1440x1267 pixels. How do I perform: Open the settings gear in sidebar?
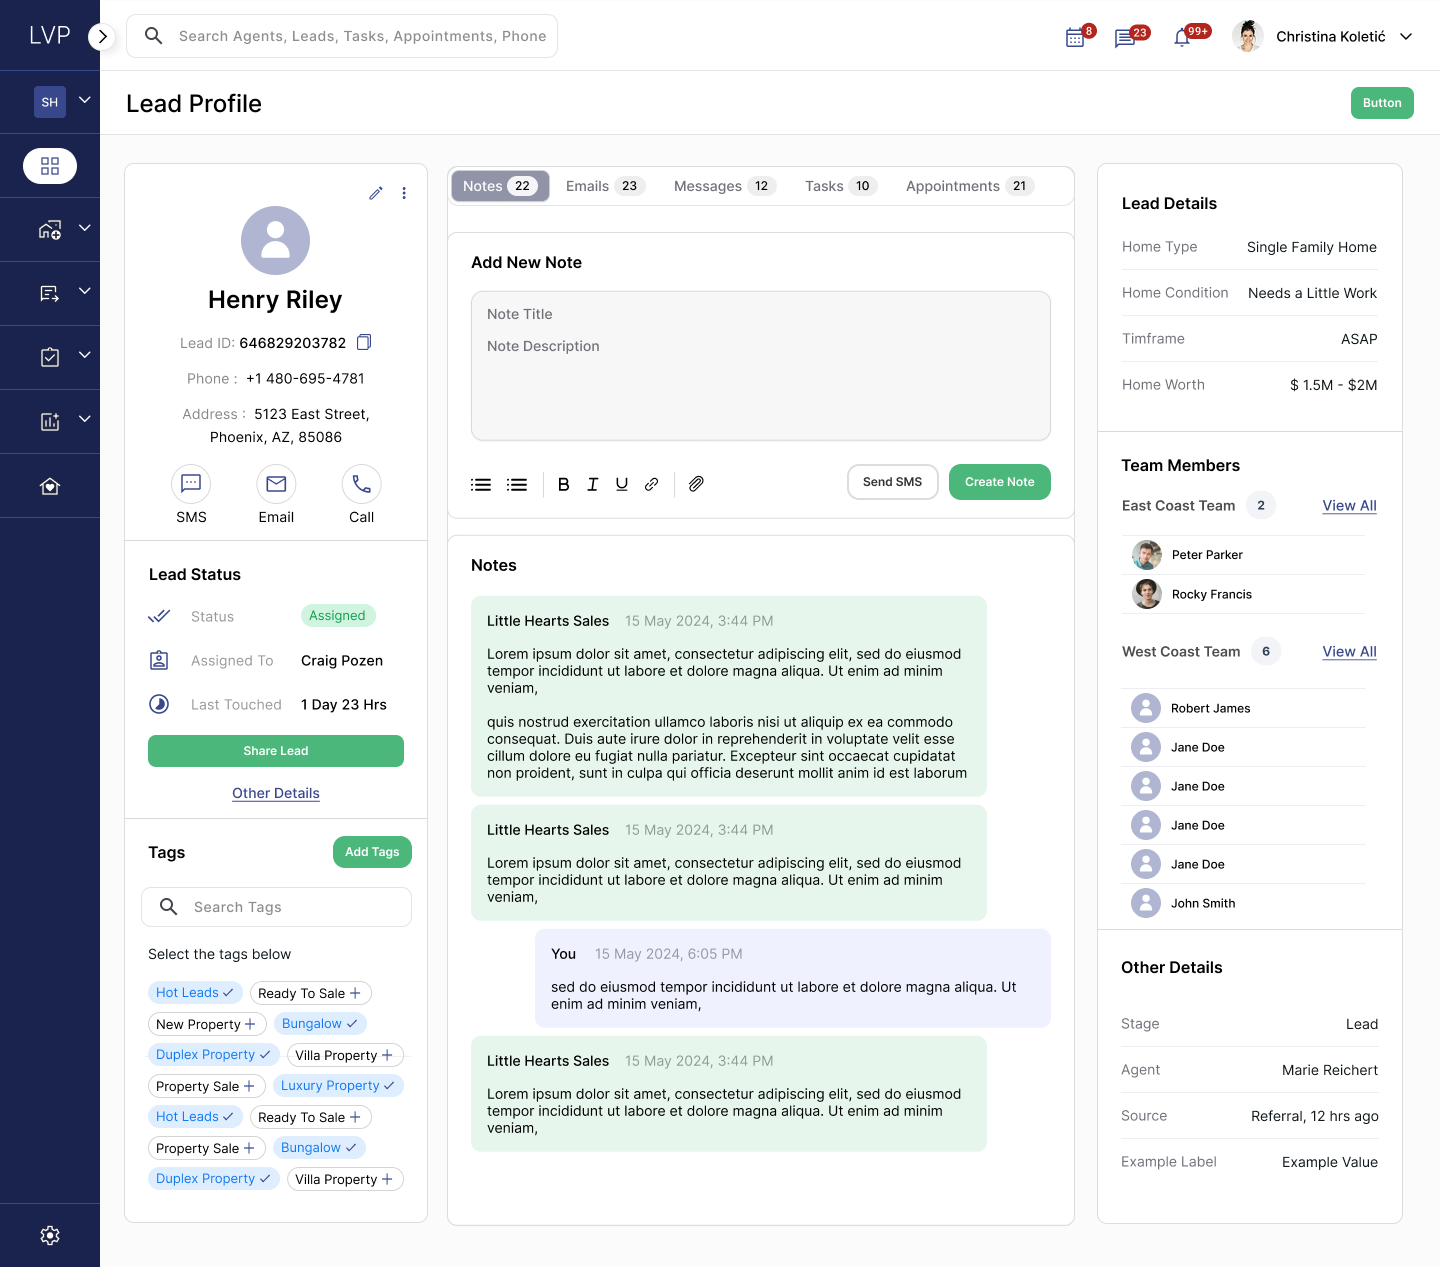50,1236
